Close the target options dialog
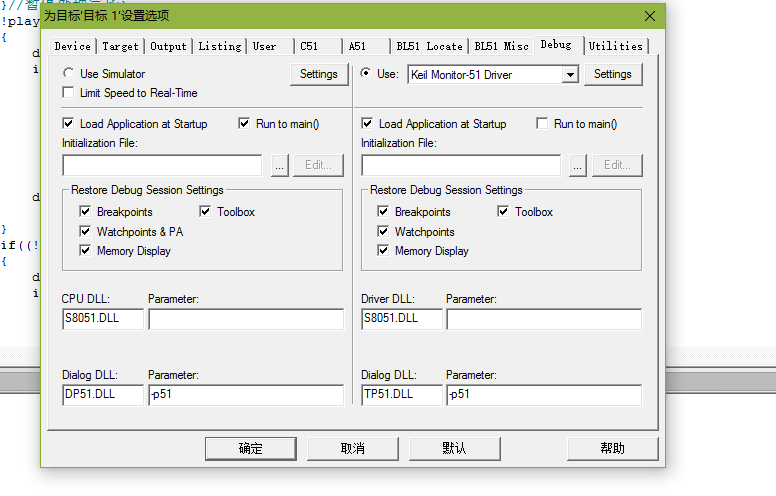Image resolution: width=776 pixels, height=496 pixels. [x=650, y=16]
